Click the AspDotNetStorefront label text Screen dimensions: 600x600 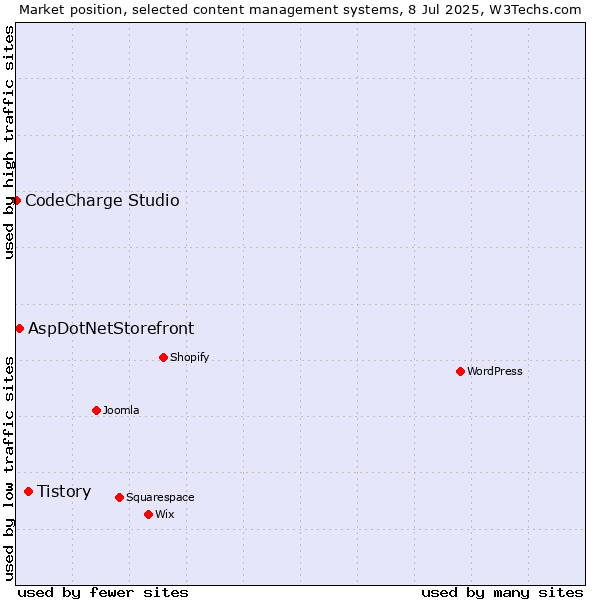[x=111, y=329]
